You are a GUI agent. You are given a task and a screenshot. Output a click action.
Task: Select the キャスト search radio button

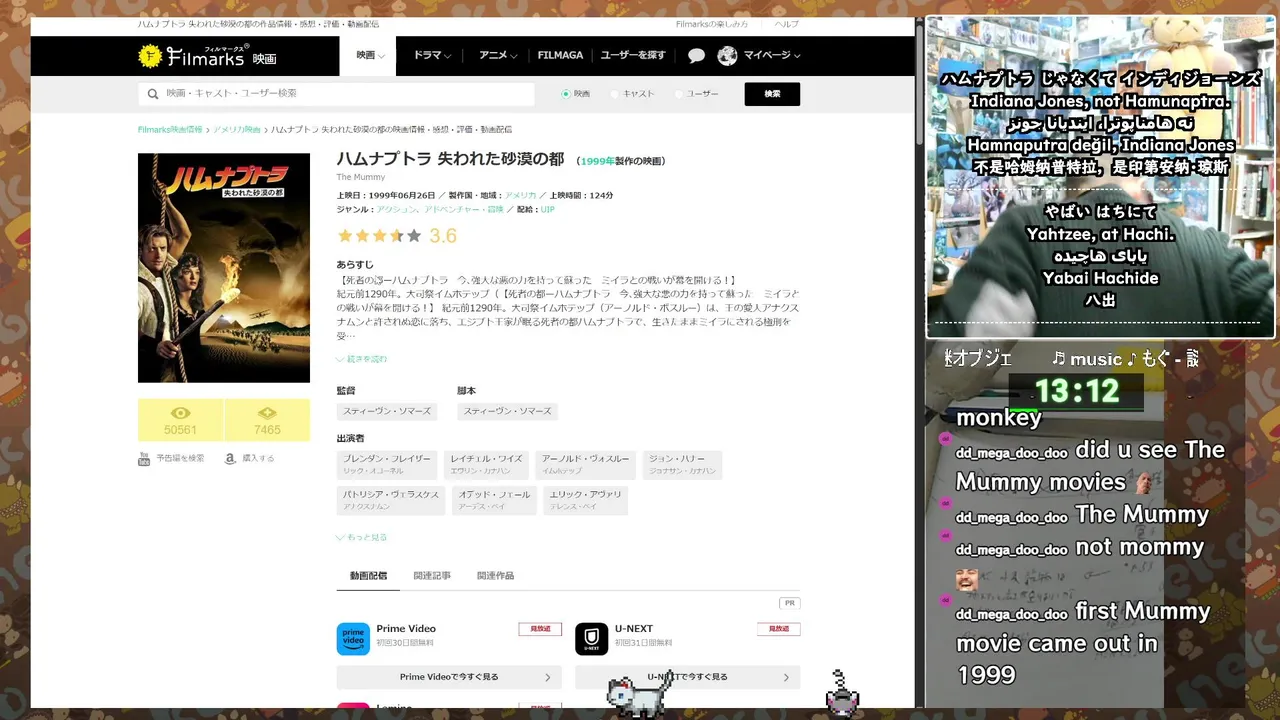click(x=614, y=94)
